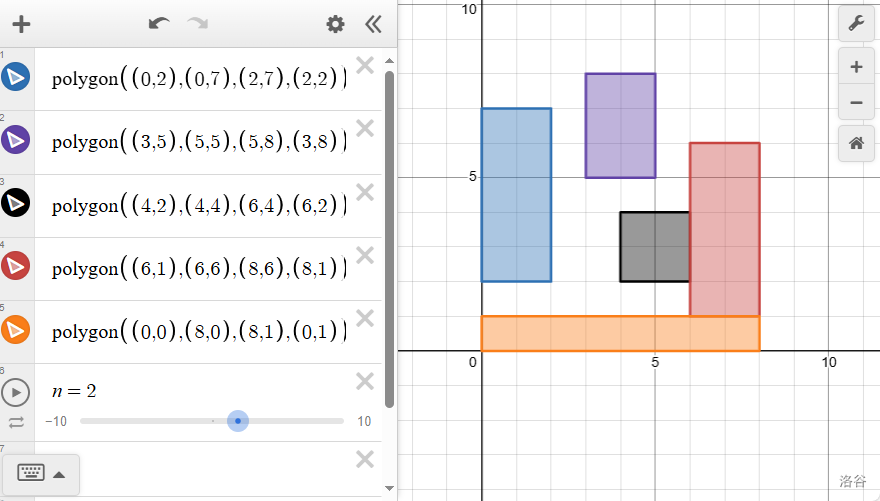
Task: Hide the black polygon in row 3
Action: click(x=16, y=204)
